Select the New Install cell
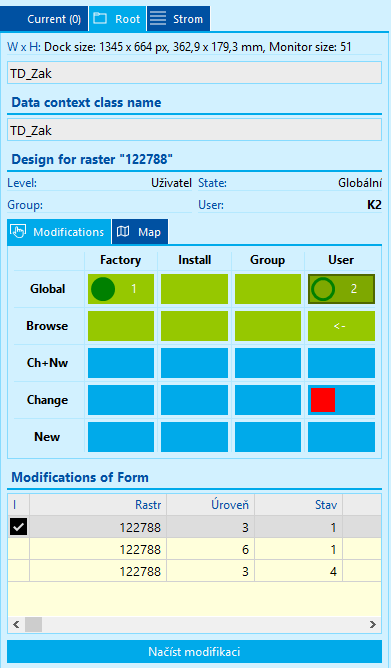Image resolution: width=391 pixels, height=668 pixels. (x=194, y=437)
